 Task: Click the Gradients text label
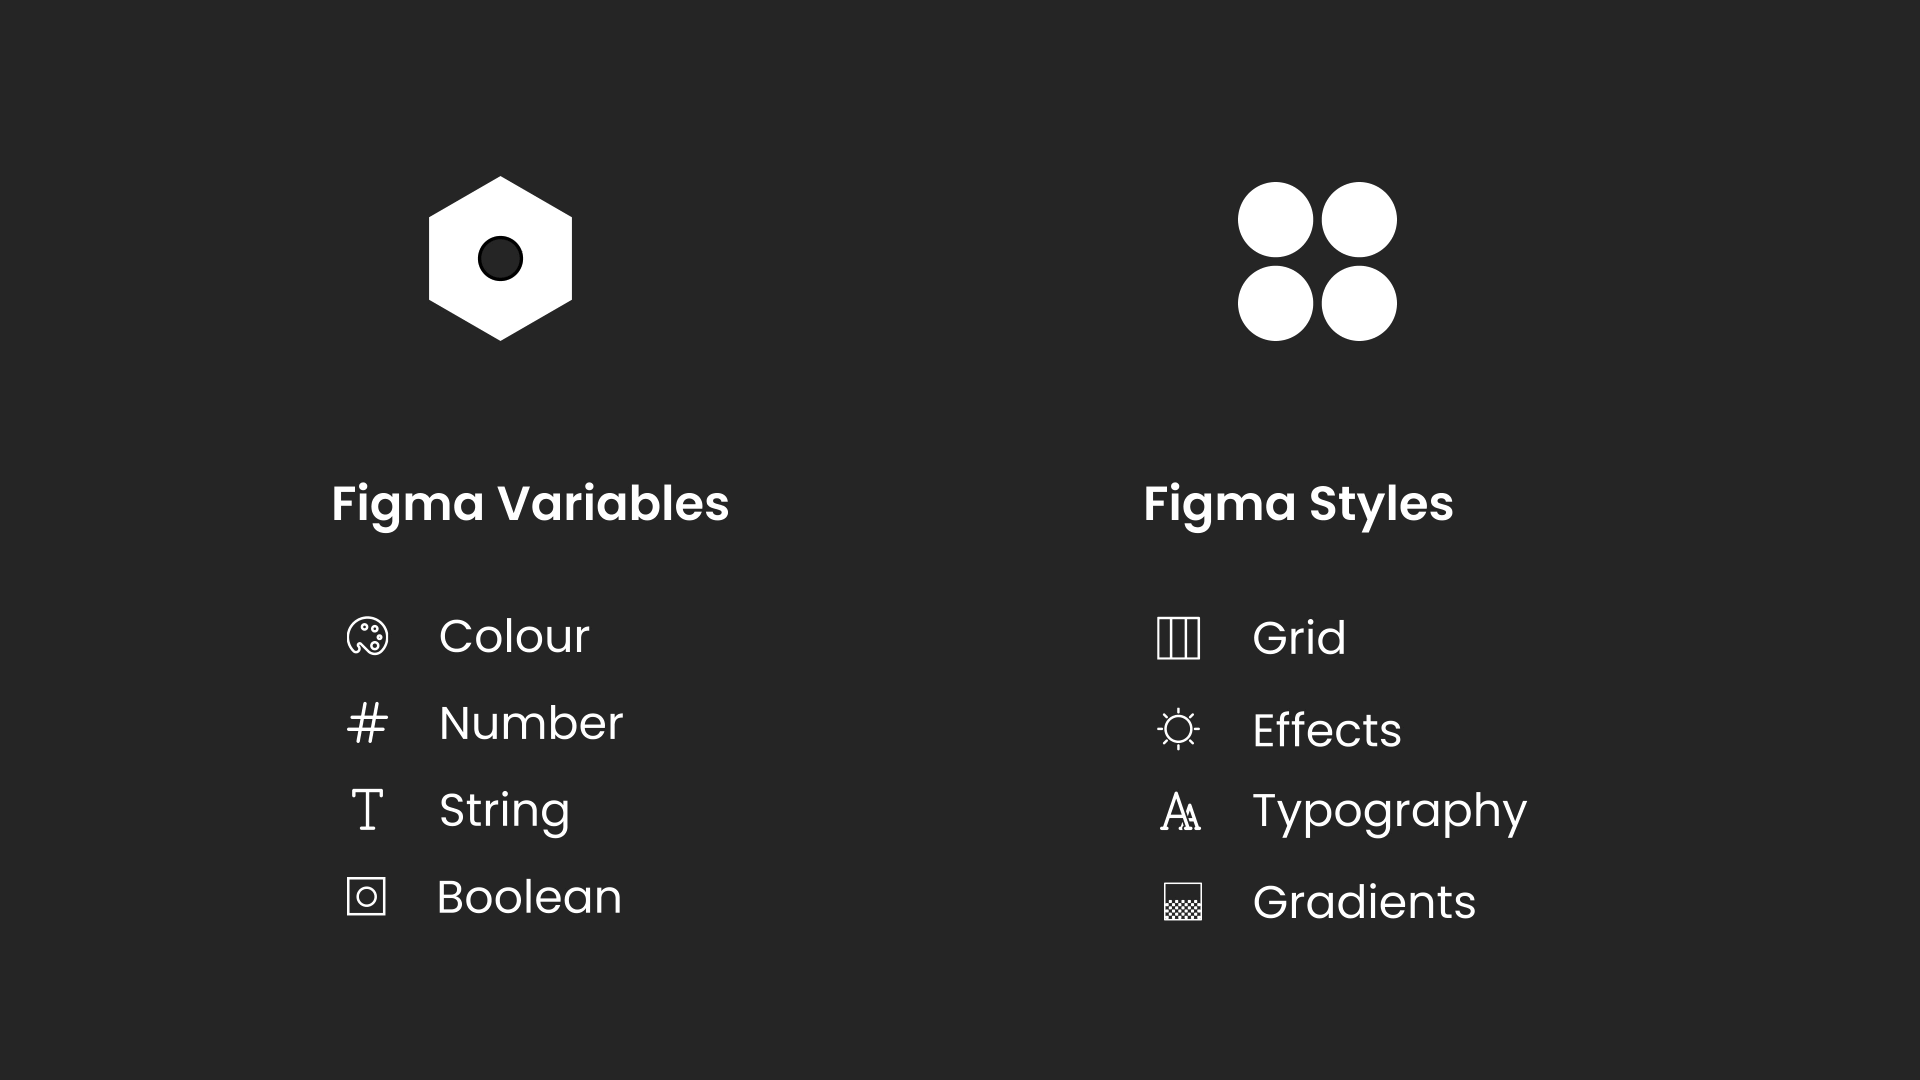pyautogui.click(x=1364, y=902)
